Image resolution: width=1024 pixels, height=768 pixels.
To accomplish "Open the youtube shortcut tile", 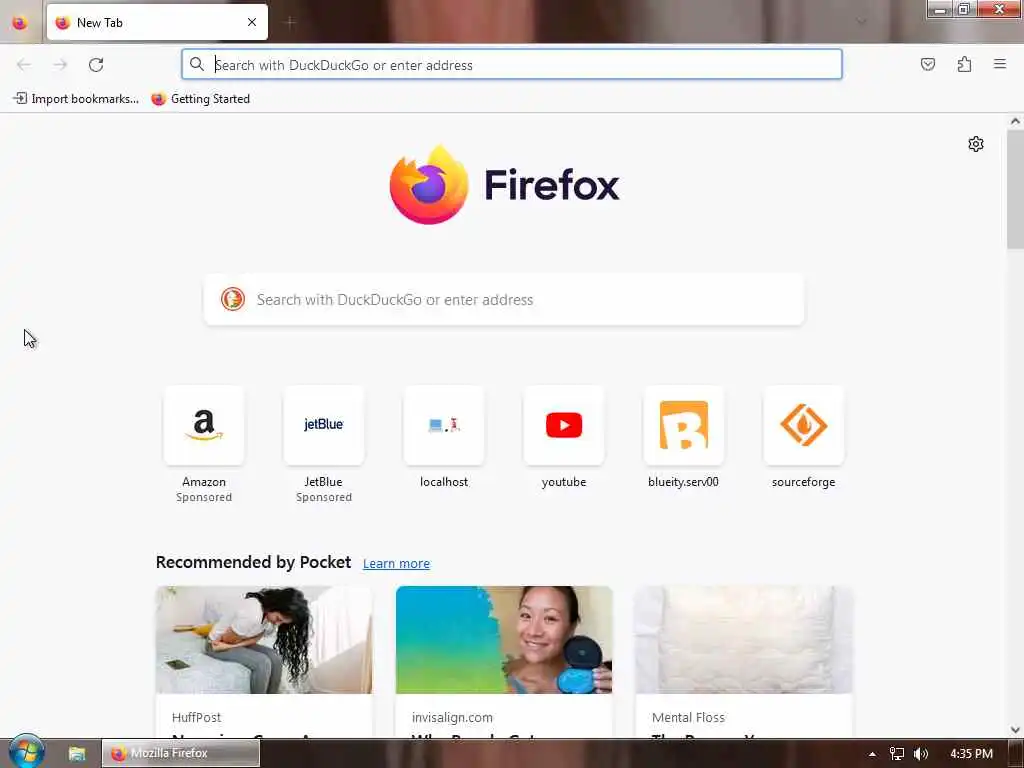I will (564, 425).
